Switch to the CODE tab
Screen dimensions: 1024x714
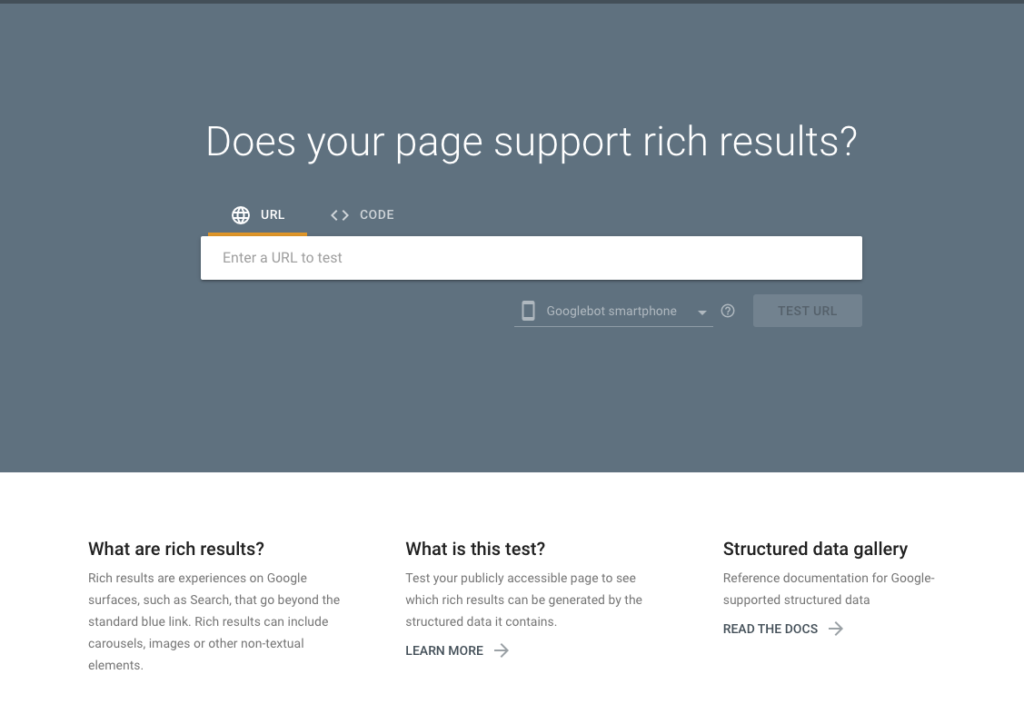pyautogui.click(x=362, y=216)
